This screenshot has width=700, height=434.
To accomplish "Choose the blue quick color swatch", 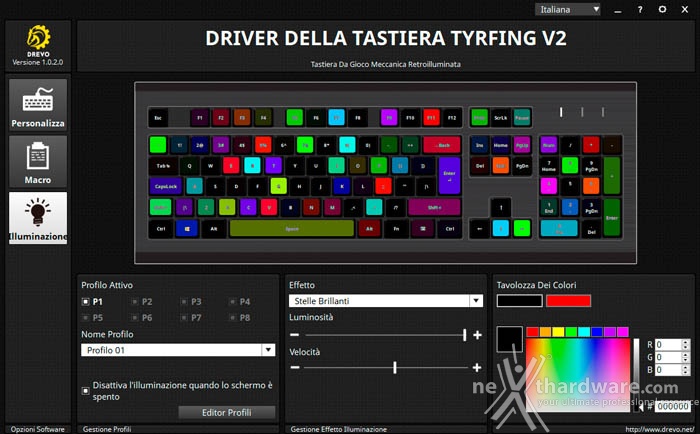I will pyautogui.click(x=597, y=332).
